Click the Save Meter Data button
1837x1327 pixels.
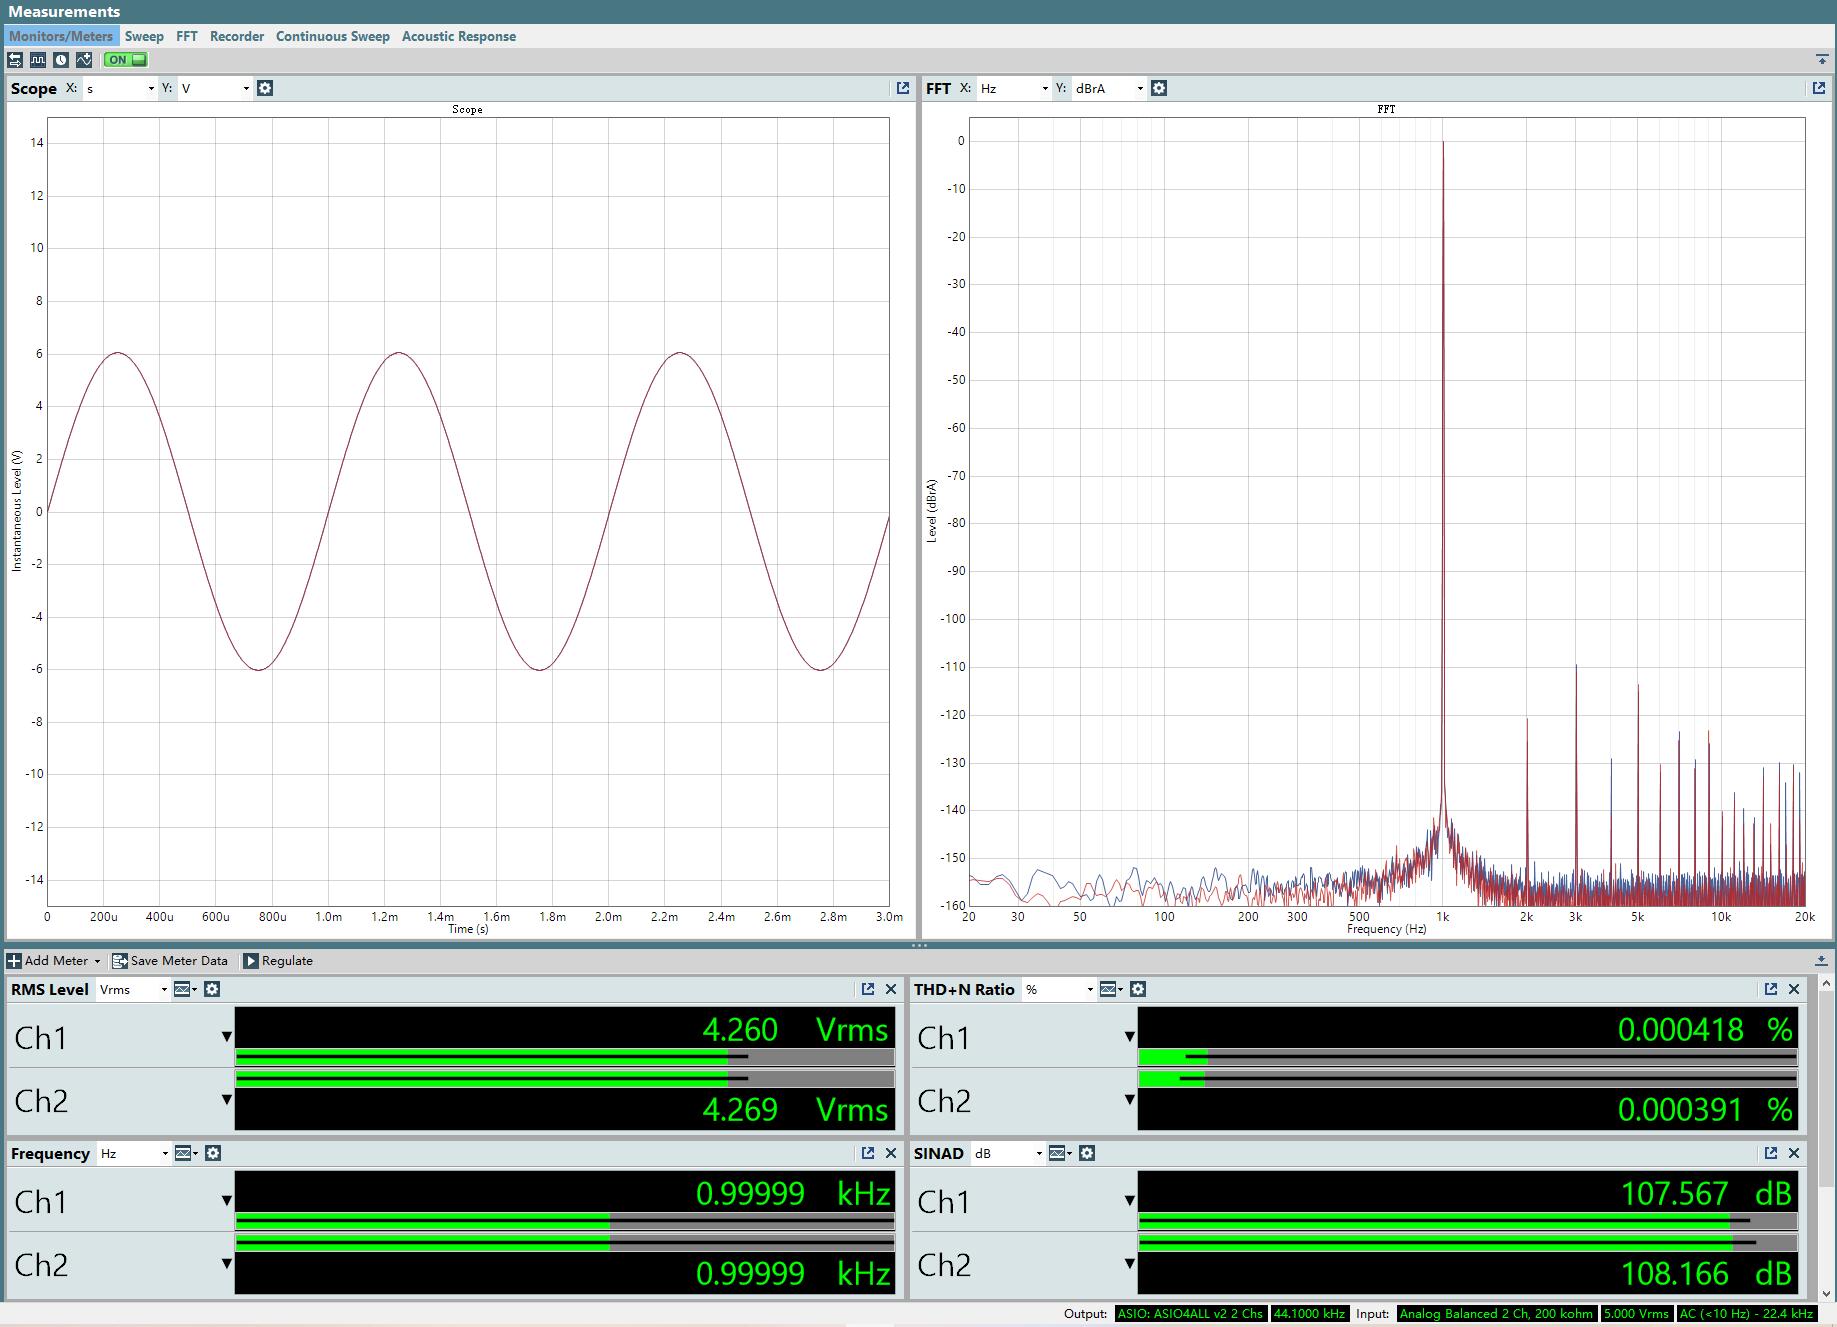coord(170,961)
